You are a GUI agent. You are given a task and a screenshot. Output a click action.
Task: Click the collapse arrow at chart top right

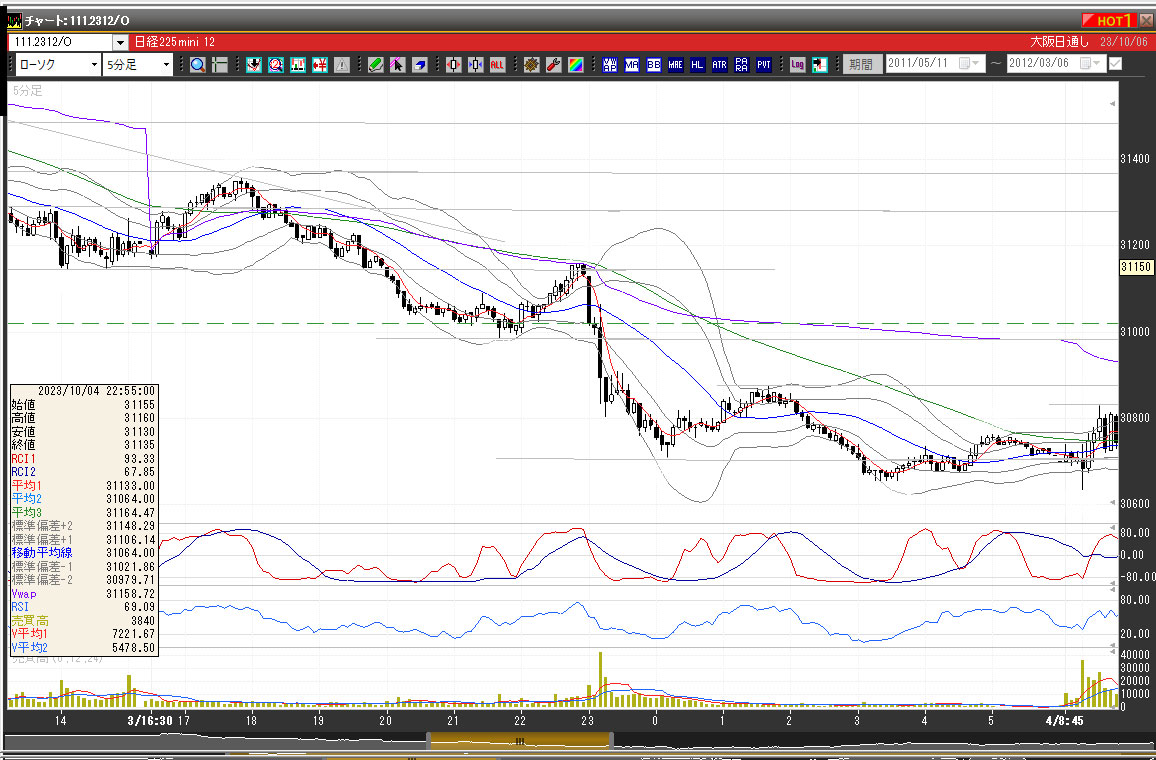click(x=1113, y=105)
